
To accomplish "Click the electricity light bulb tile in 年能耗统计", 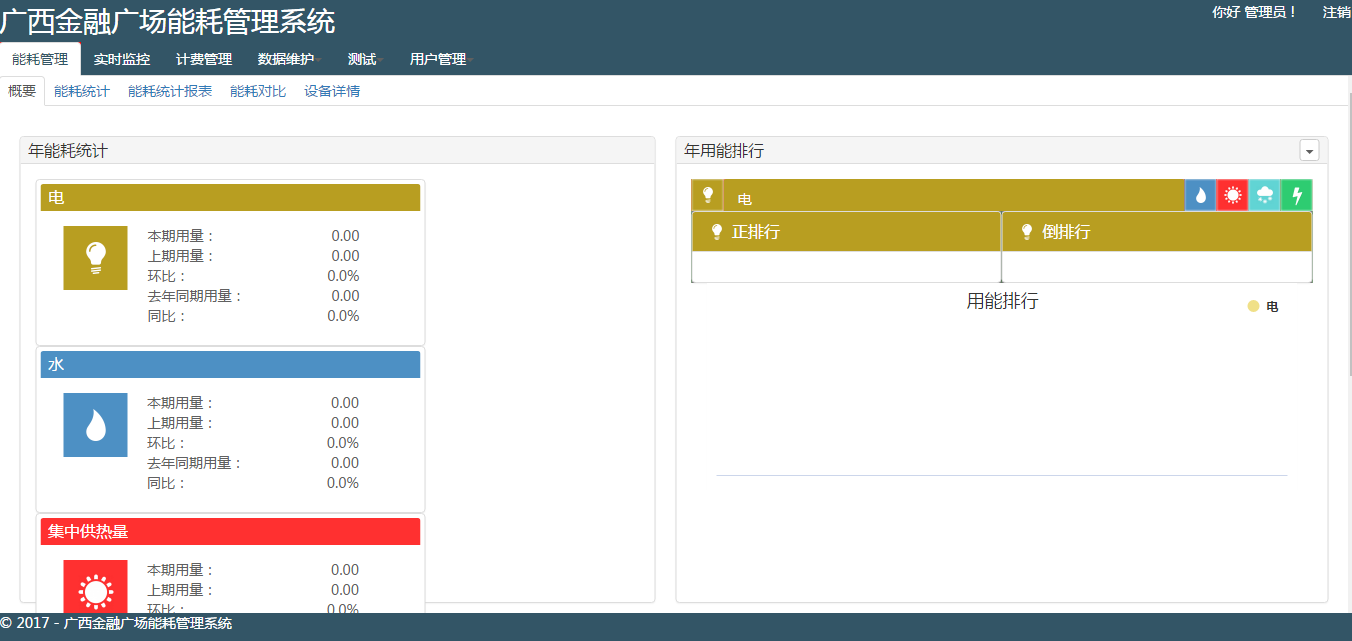I will click(95, 258).
